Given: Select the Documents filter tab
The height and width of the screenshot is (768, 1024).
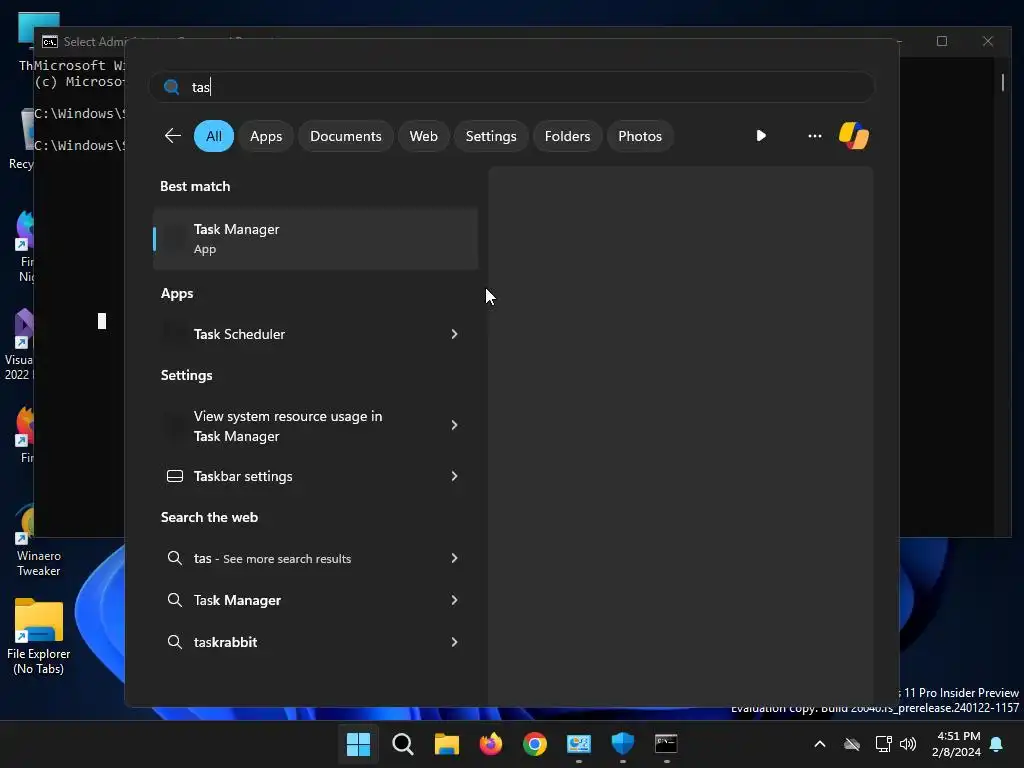Looking at the screenshot, I should [345, 136].
